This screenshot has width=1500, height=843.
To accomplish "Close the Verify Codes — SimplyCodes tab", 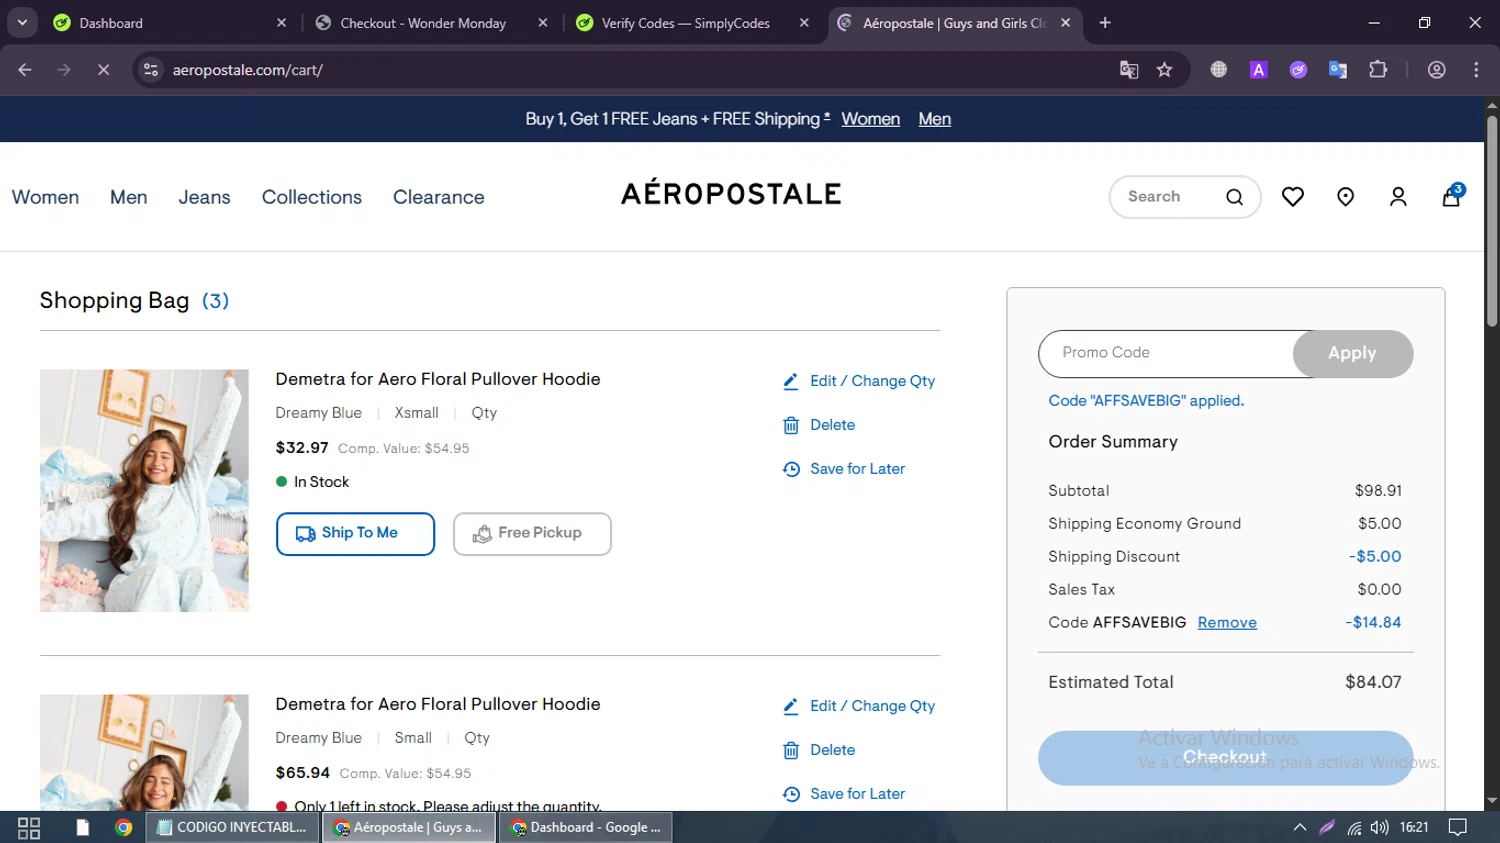I will [x=804, y=23].
